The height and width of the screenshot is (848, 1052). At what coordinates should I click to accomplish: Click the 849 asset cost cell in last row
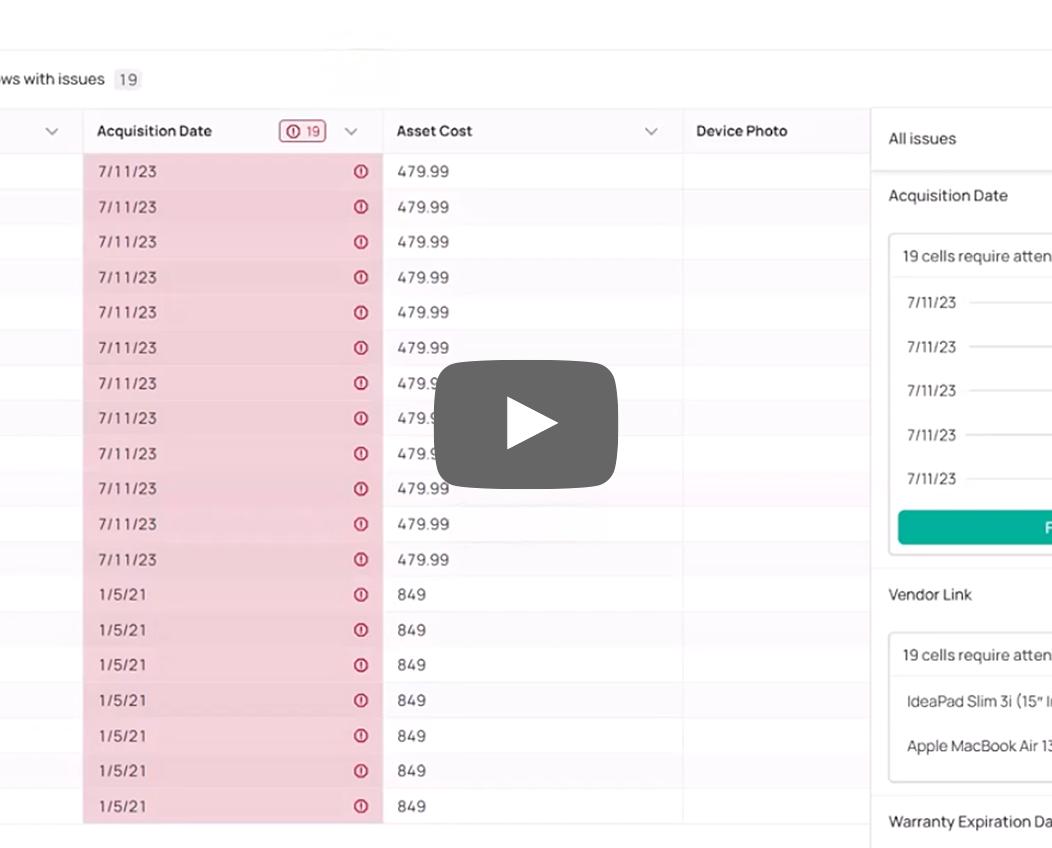pyautogui.click(x=411, y=806)
